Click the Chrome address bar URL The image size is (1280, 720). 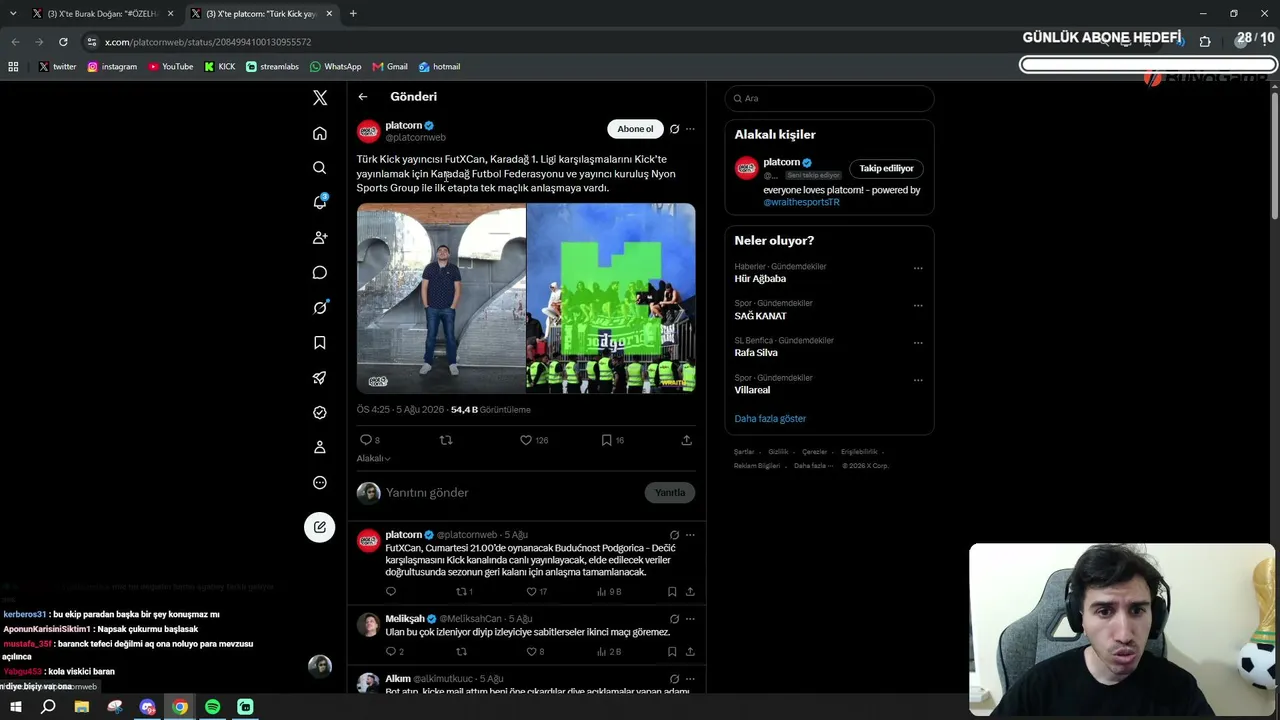click(x=208, y=42)
